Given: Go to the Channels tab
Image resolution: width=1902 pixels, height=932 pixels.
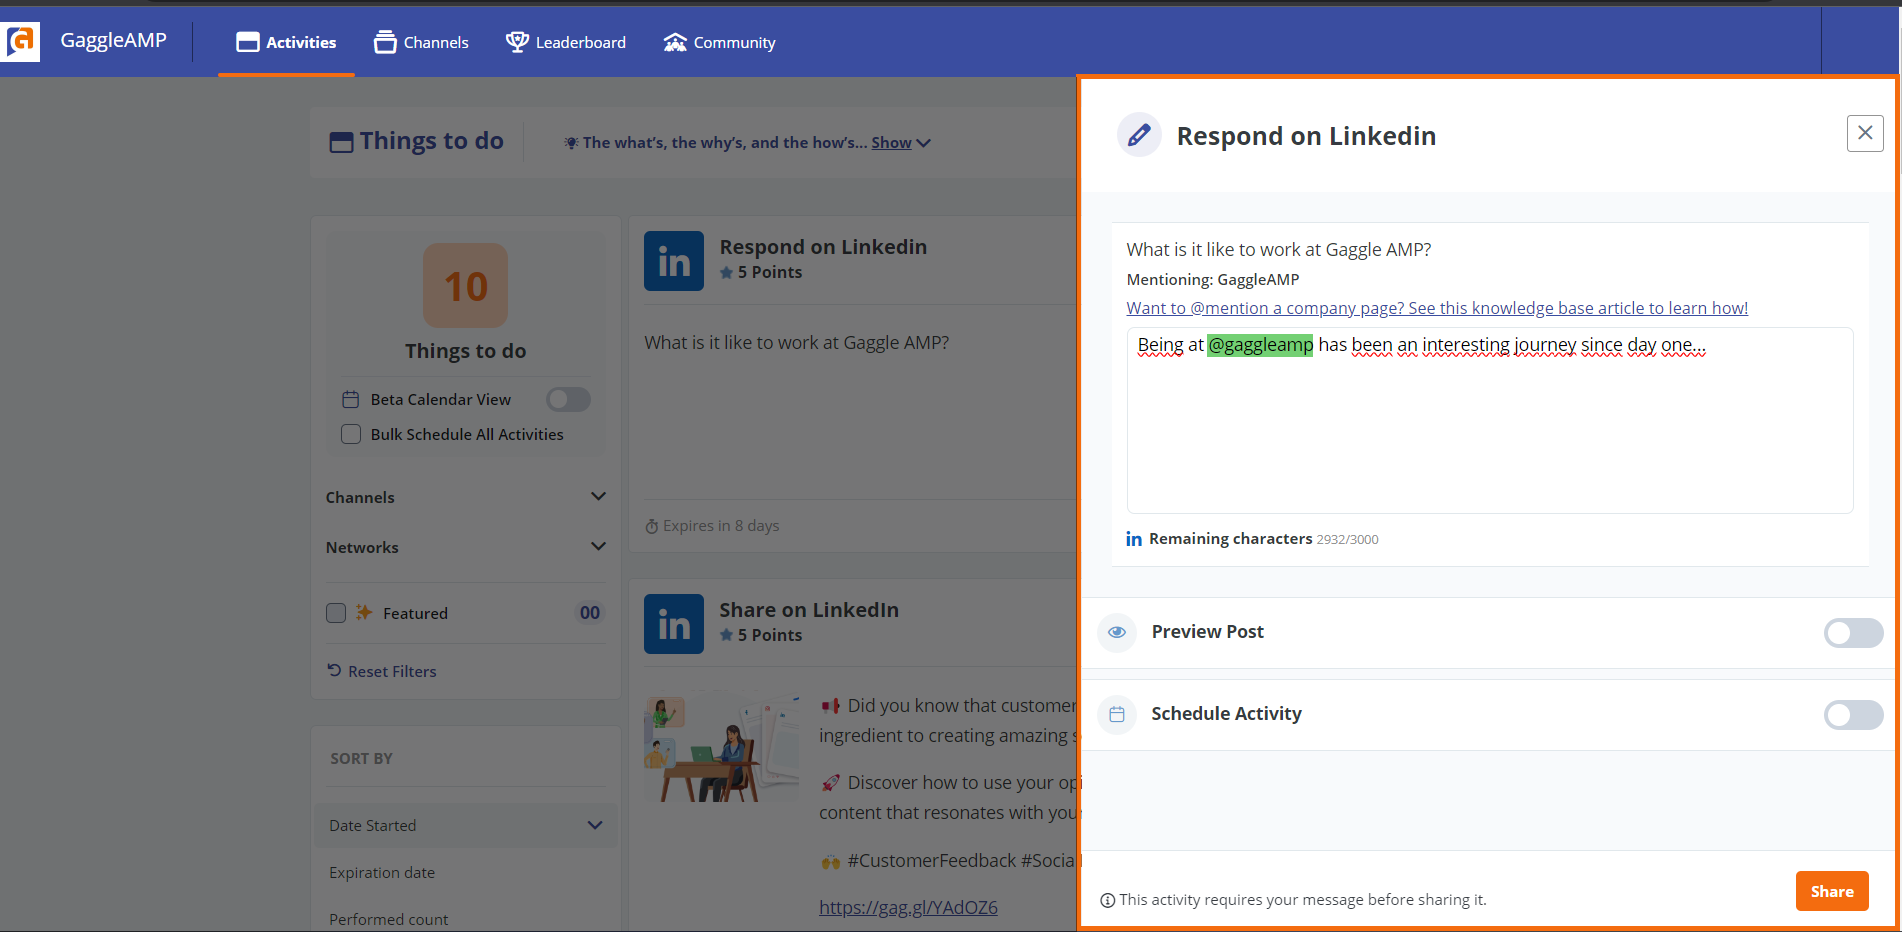Looking at the screenshot, I should click(421, 42).
